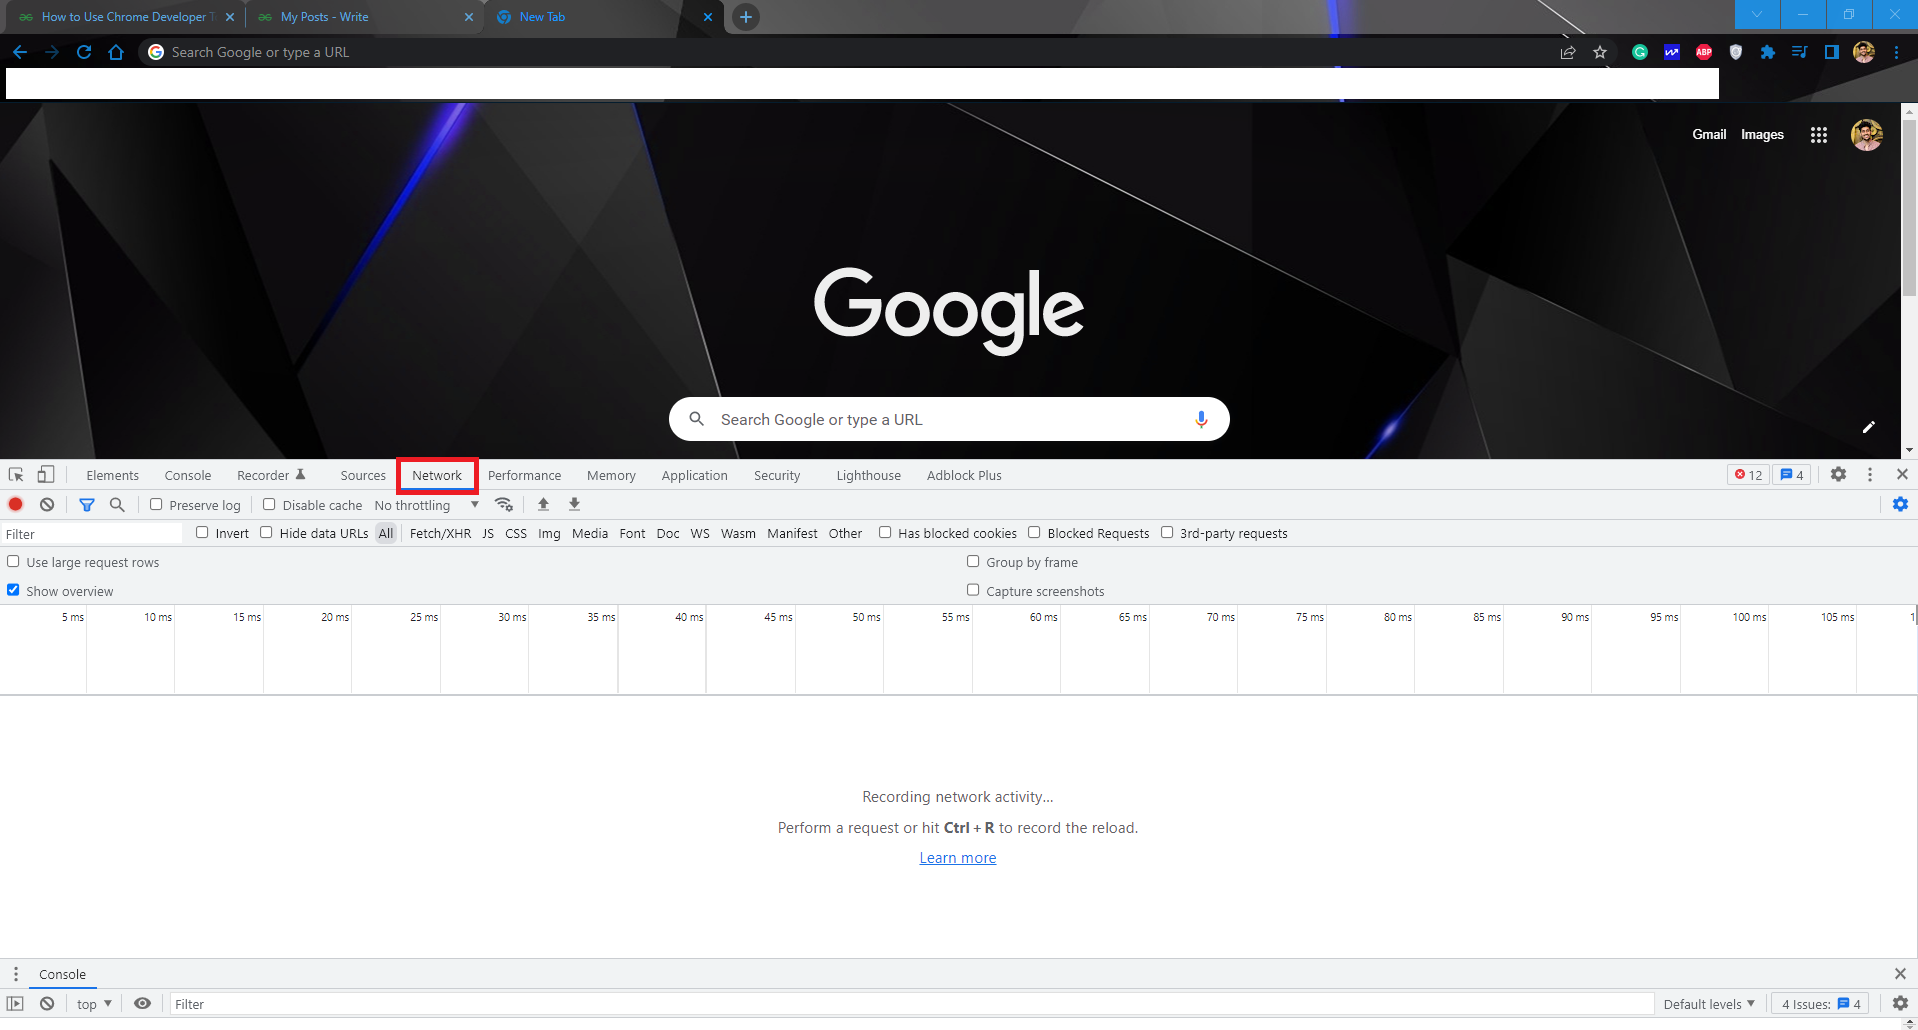Check the Invert filter checkbox

coord(202,533)
